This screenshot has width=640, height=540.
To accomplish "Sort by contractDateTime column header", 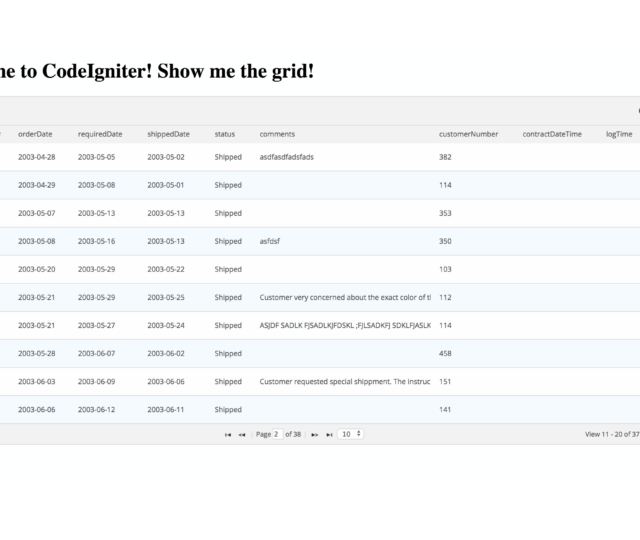I will tap(552, 134).
